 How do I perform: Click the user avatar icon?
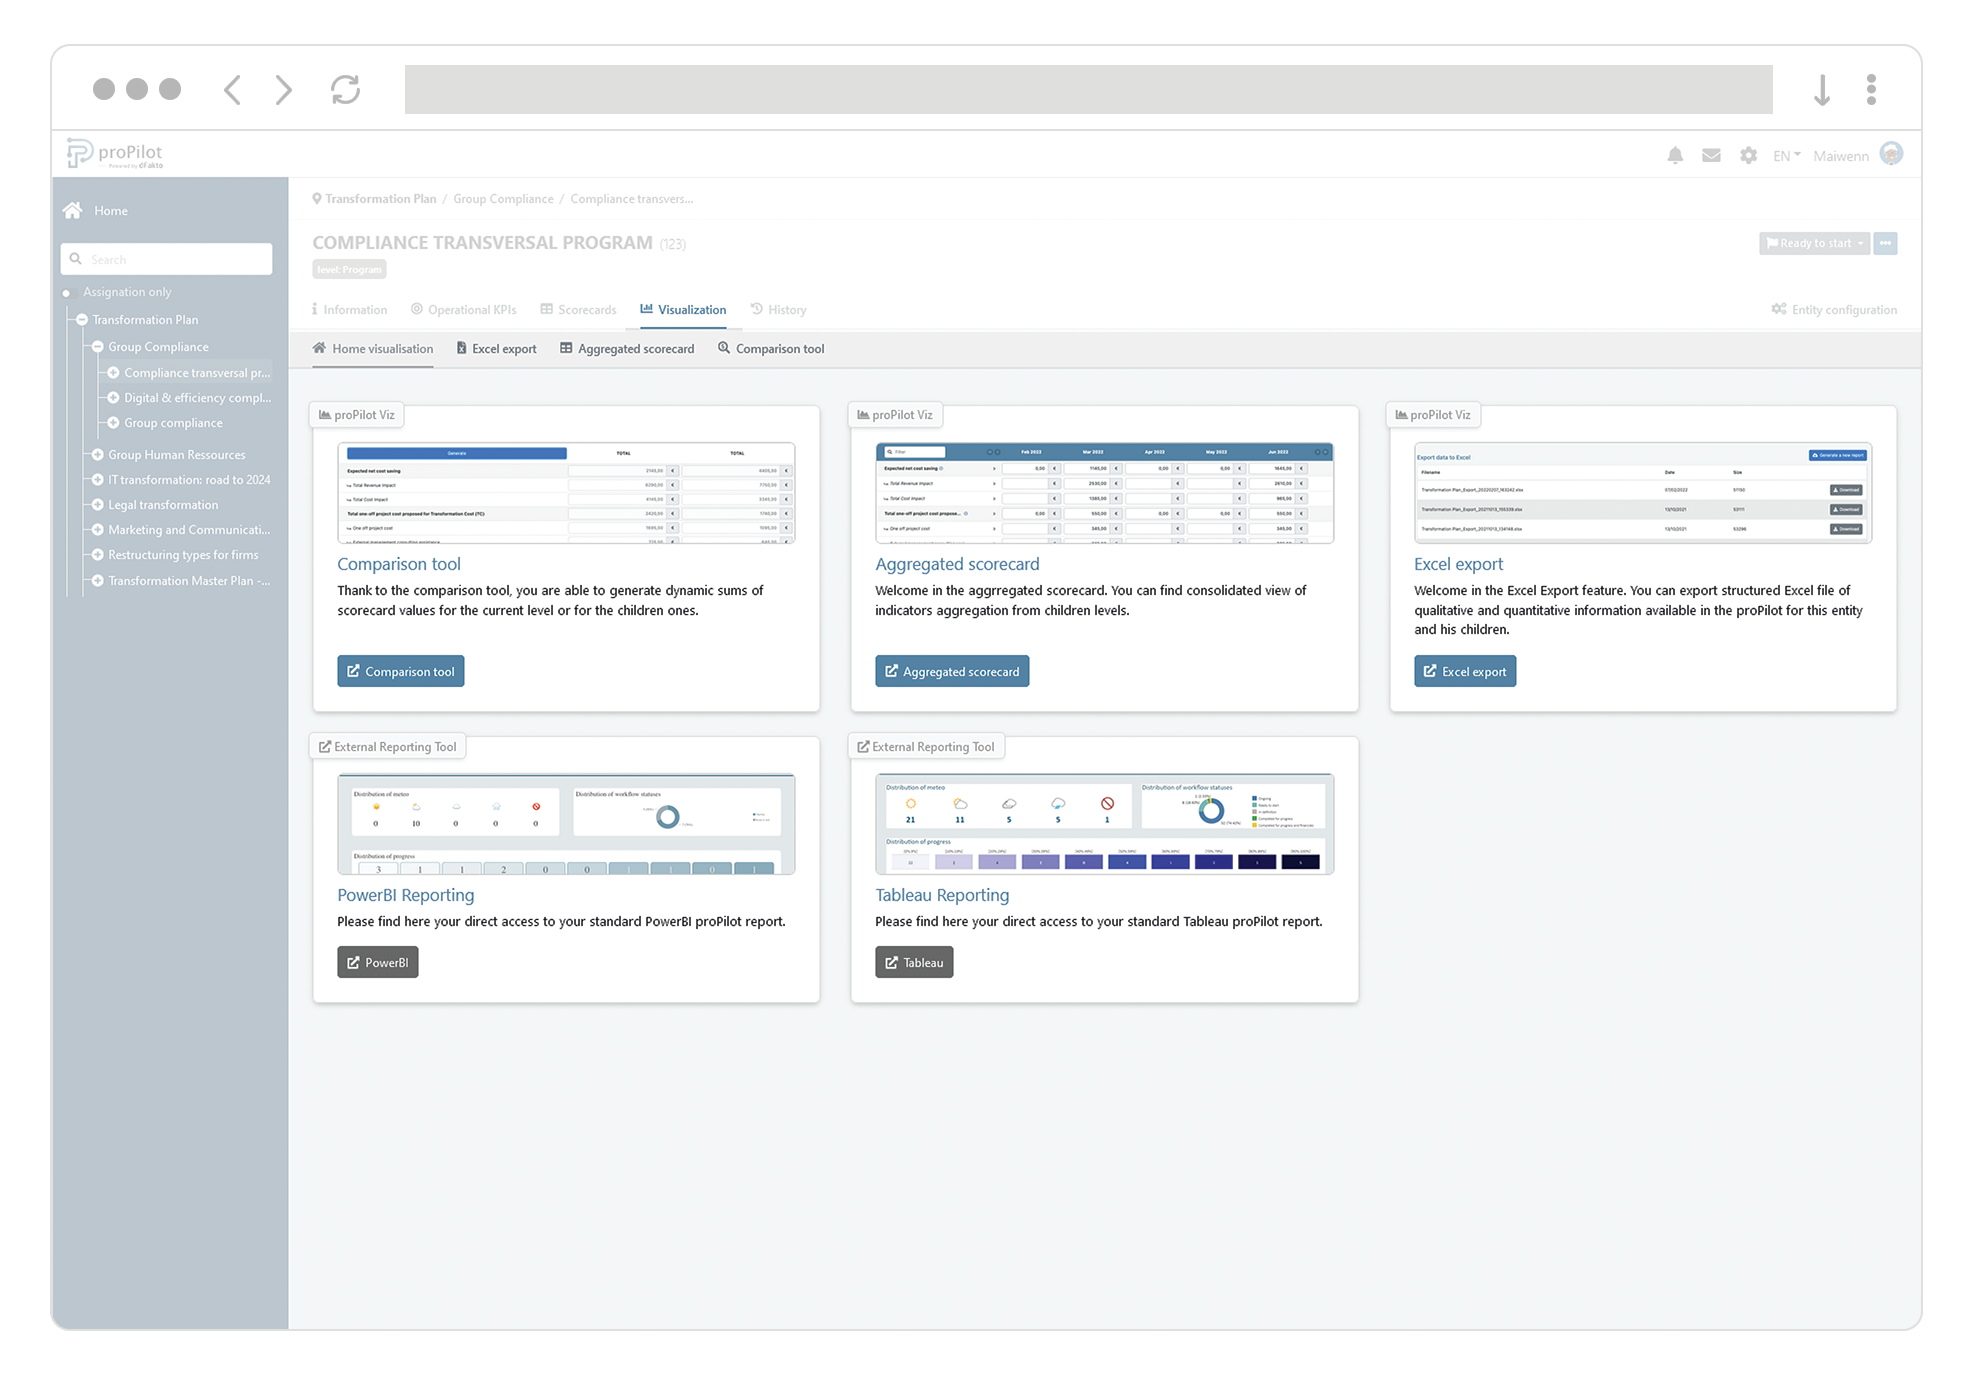[x=1891, y=154]
